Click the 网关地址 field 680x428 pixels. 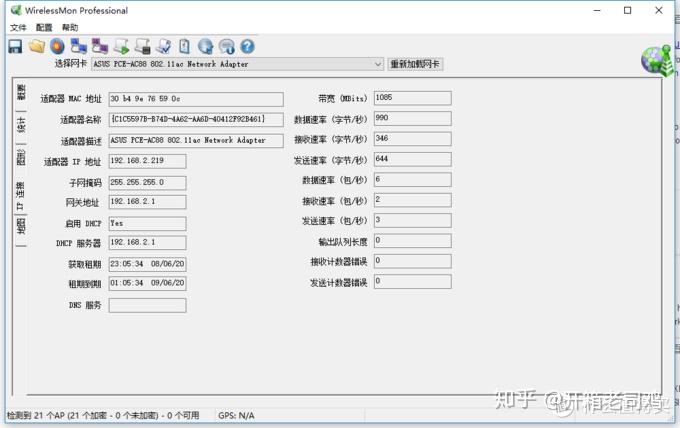[147, 202]
